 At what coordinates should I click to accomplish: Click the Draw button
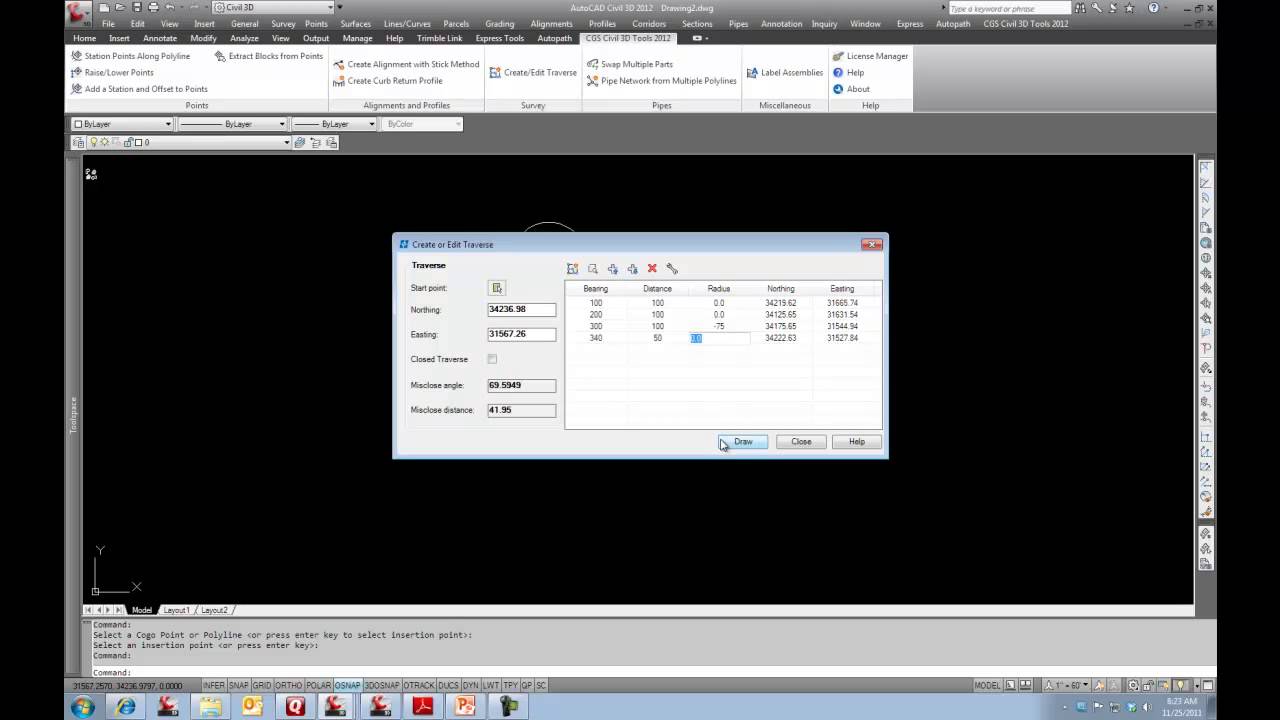click(743, 441)
